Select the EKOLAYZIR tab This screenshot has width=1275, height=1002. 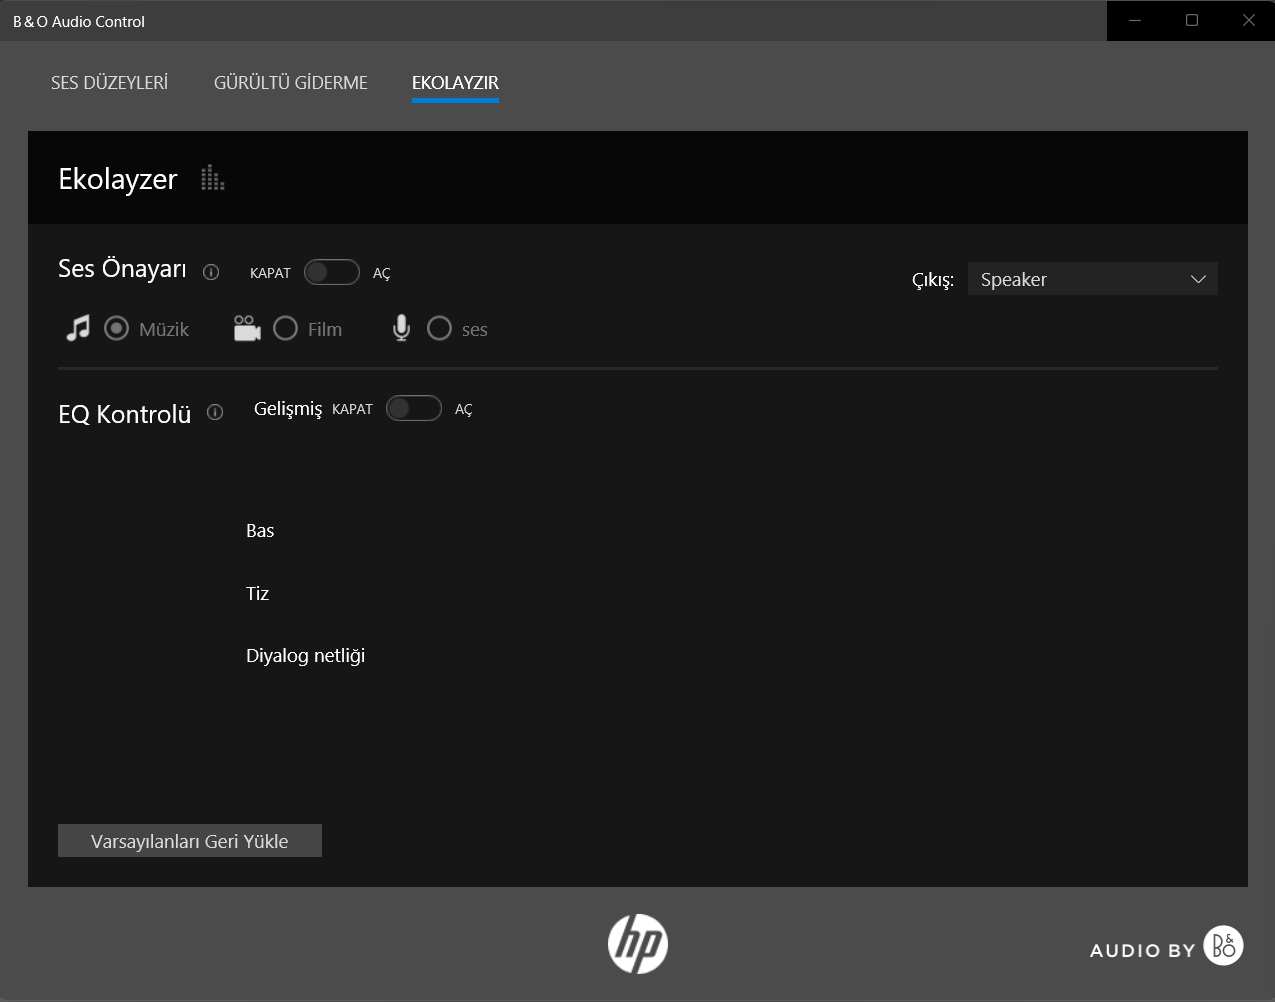(x=455, y=83)
